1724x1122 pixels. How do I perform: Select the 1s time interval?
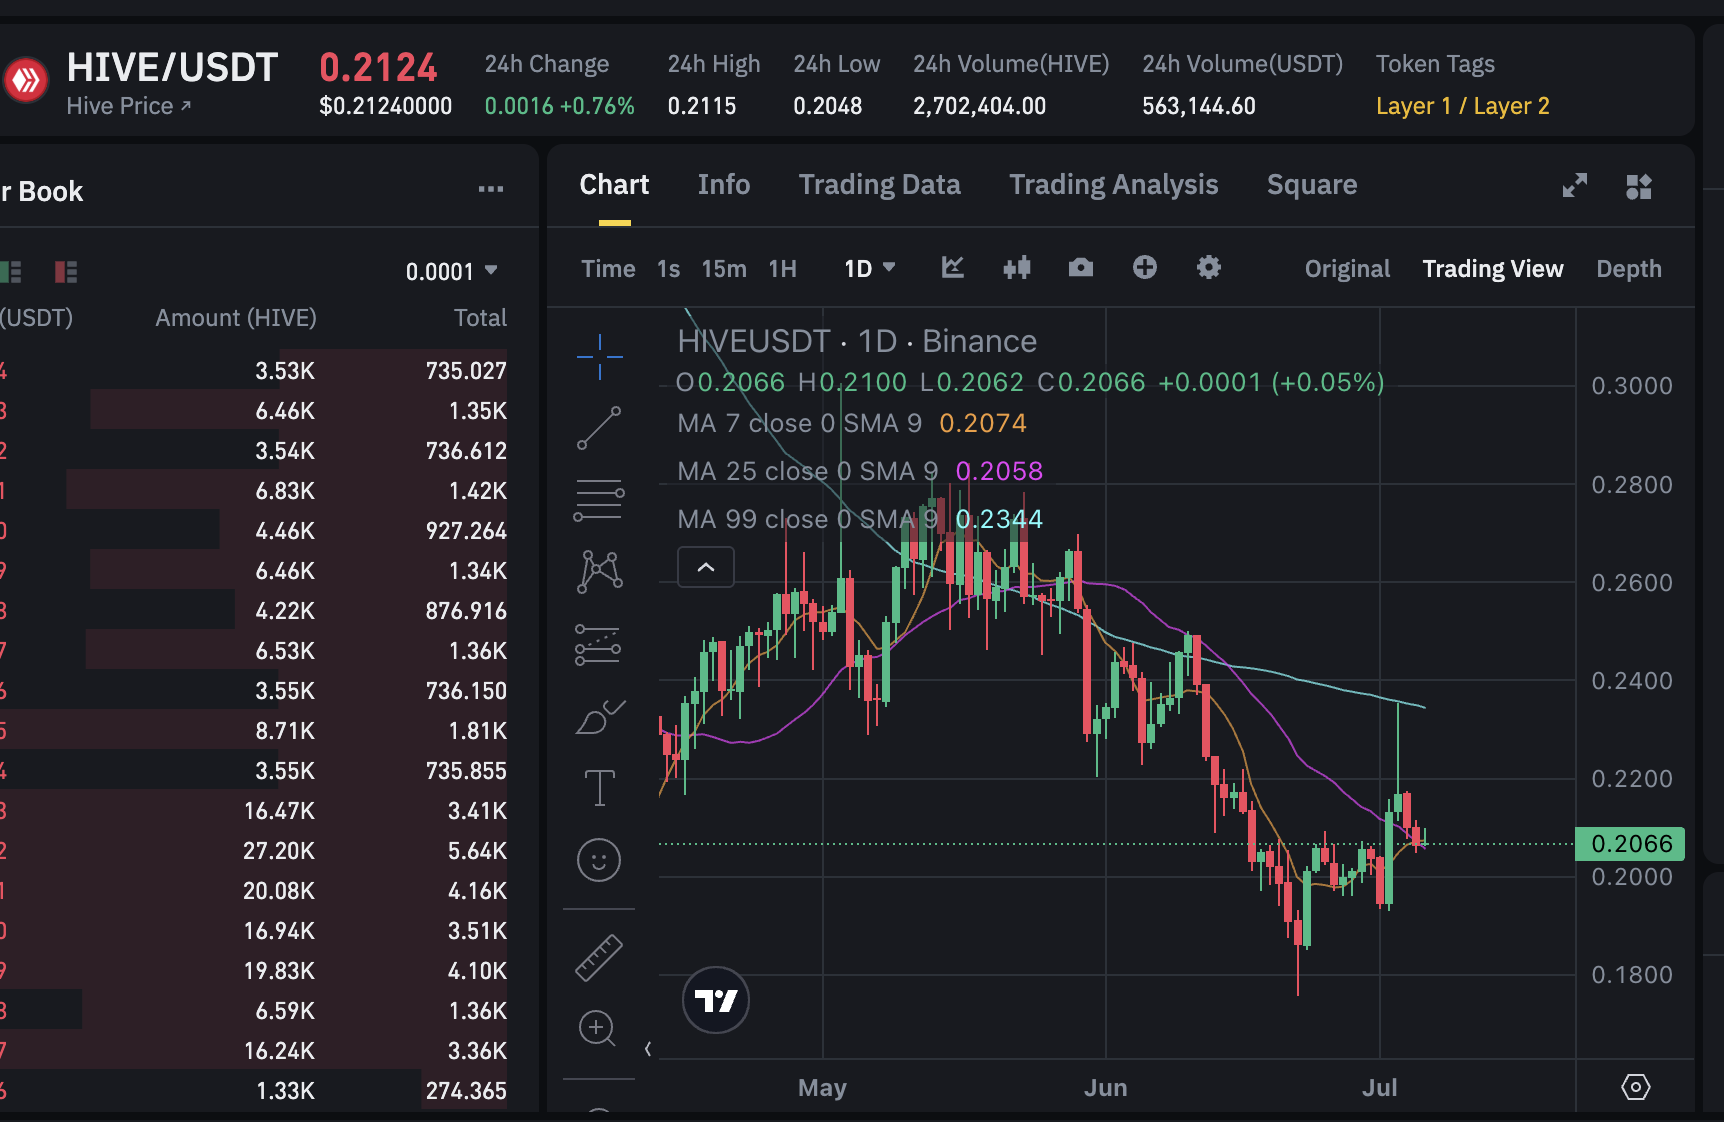pyautogui.click(x=668, y=269)
